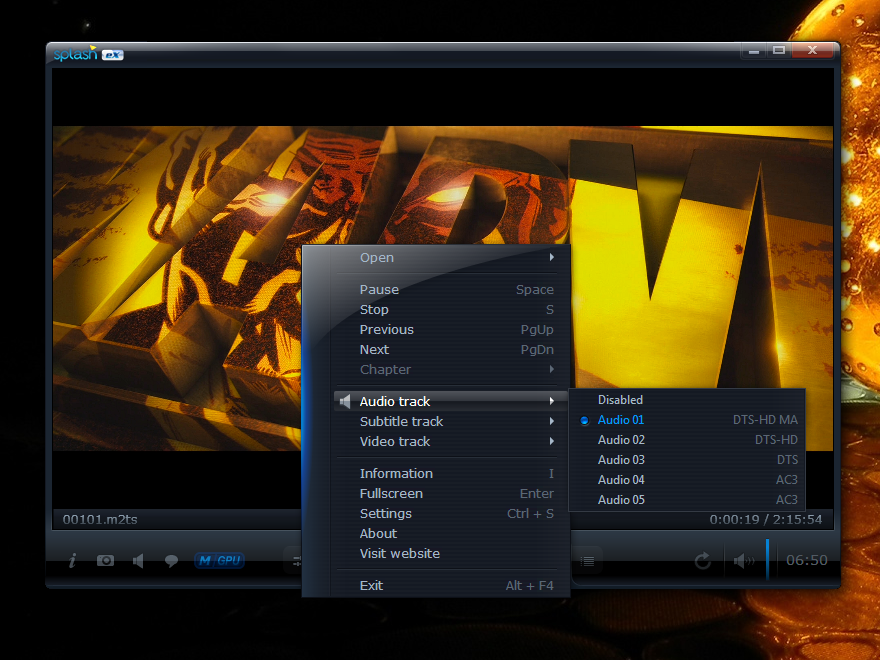Click the 0:00:19 / 2:15:54 time display
The image size is (880, 660).
tap(766, 520)
